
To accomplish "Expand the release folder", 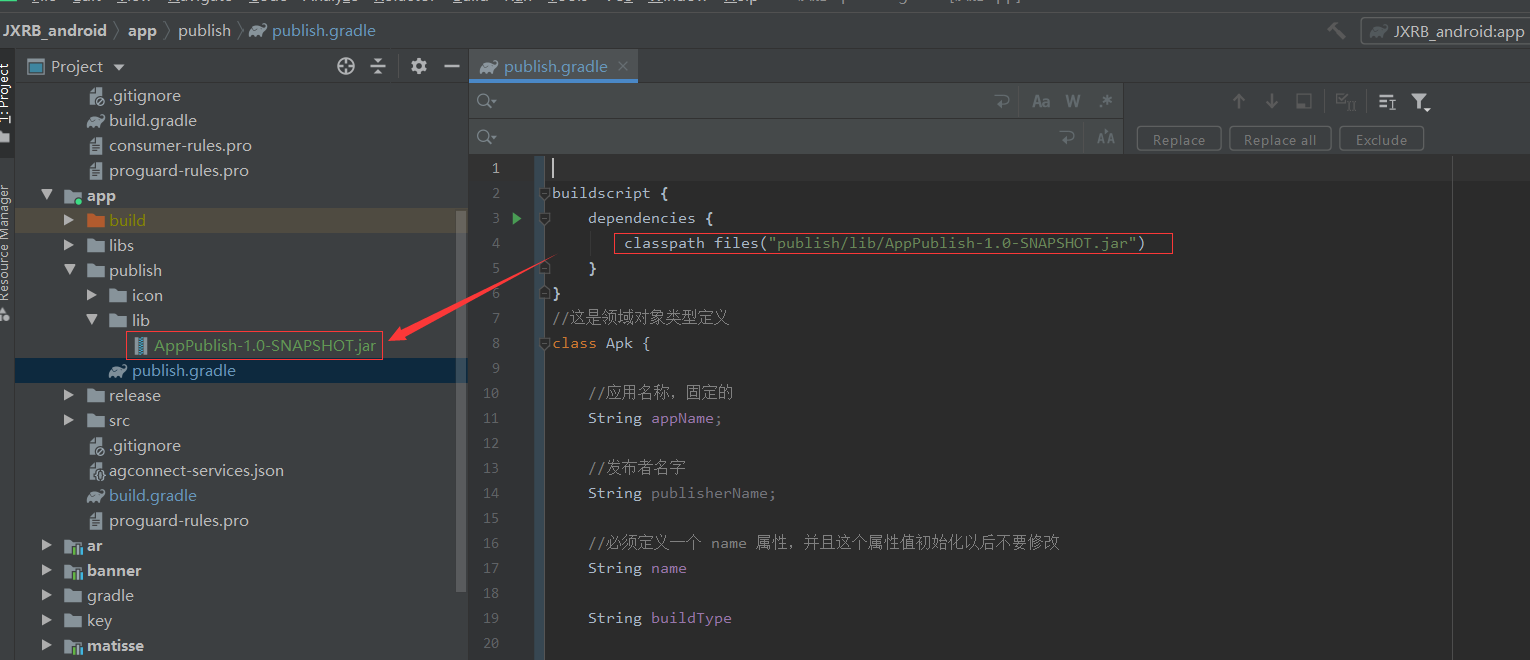I will (69, 395).
